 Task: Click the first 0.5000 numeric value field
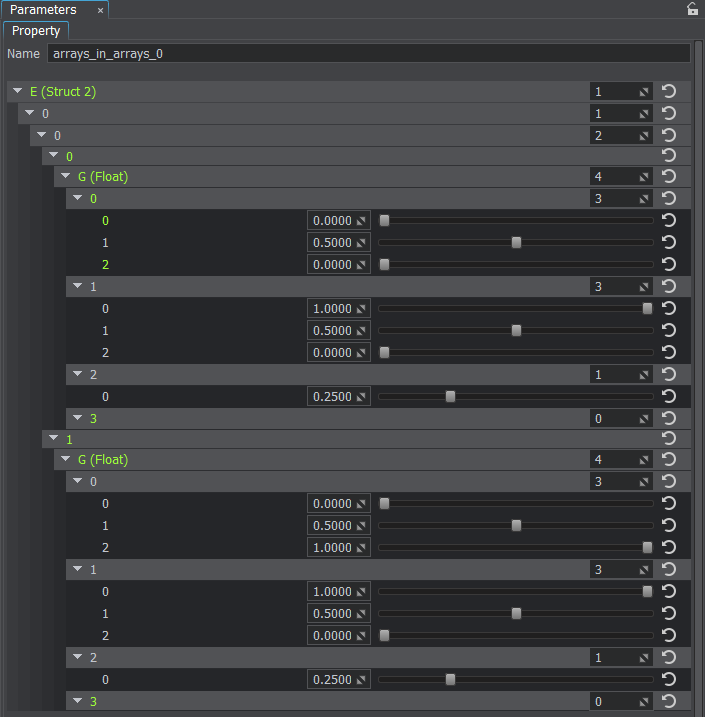coord(338,242)
